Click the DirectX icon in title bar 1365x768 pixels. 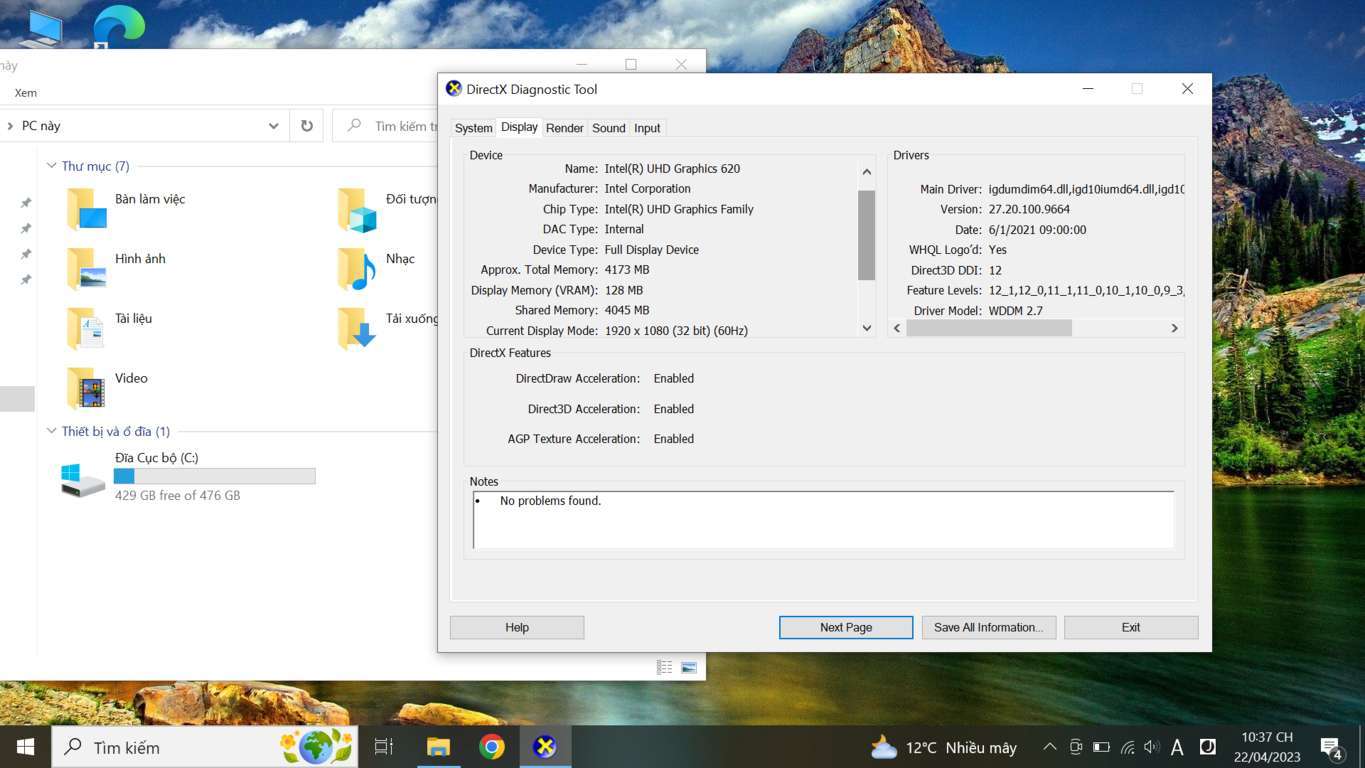click(x=454, y=89)
